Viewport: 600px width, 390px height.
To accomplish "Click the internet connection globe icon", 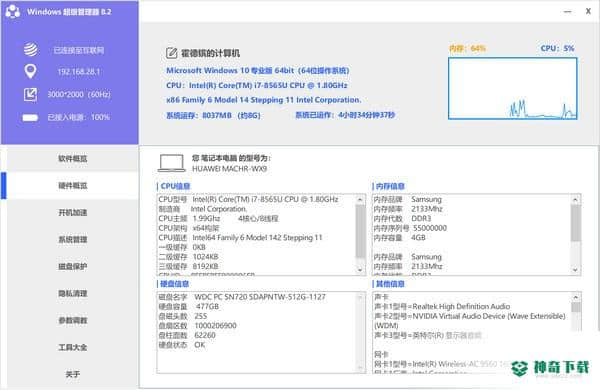I will 31,49.
